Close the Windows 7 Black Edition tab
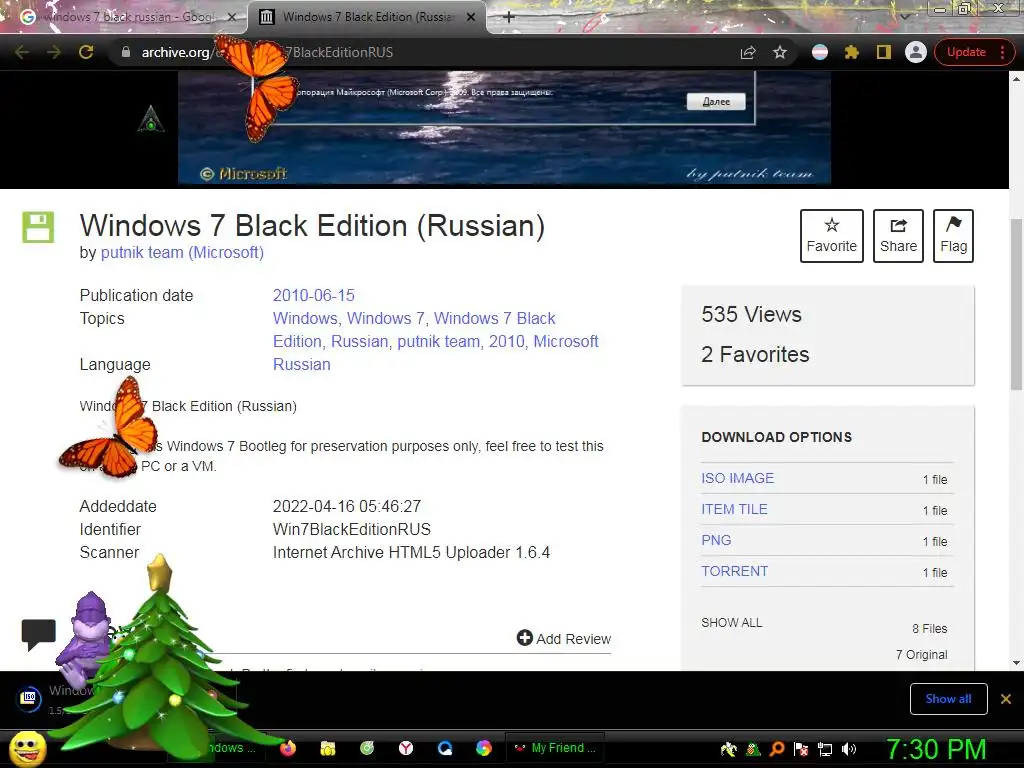1024x768 pixels. coord(471,17)
